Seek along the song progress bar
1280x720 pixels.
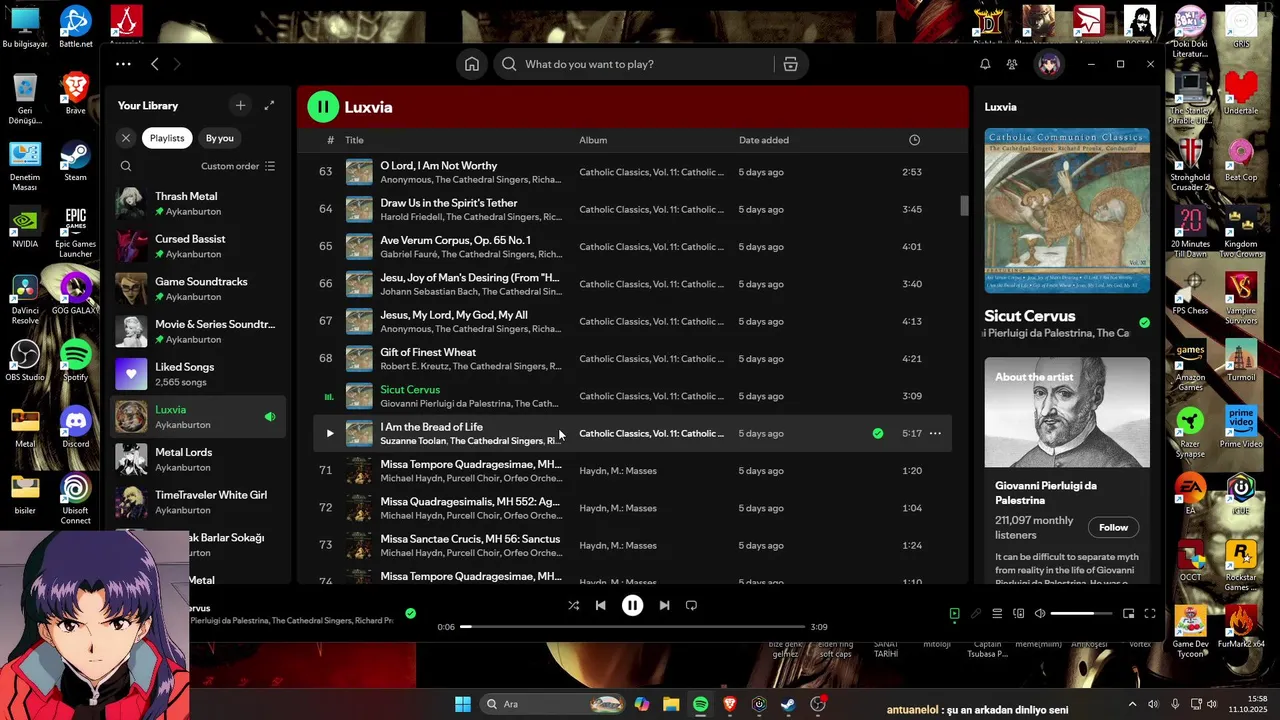click(x=632, y=627)
